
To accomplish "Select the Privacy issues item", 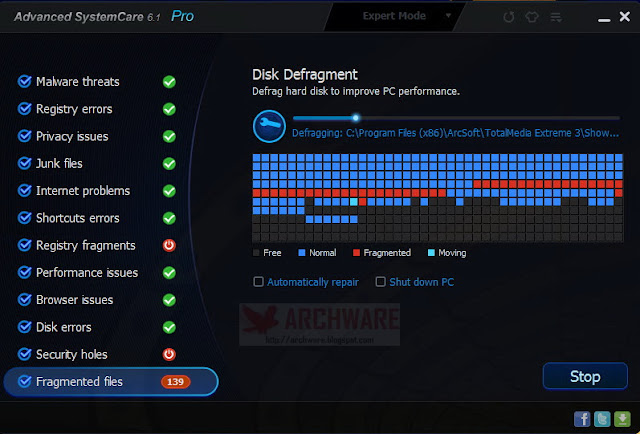I will pyautogui.click(x=72, y=136).
